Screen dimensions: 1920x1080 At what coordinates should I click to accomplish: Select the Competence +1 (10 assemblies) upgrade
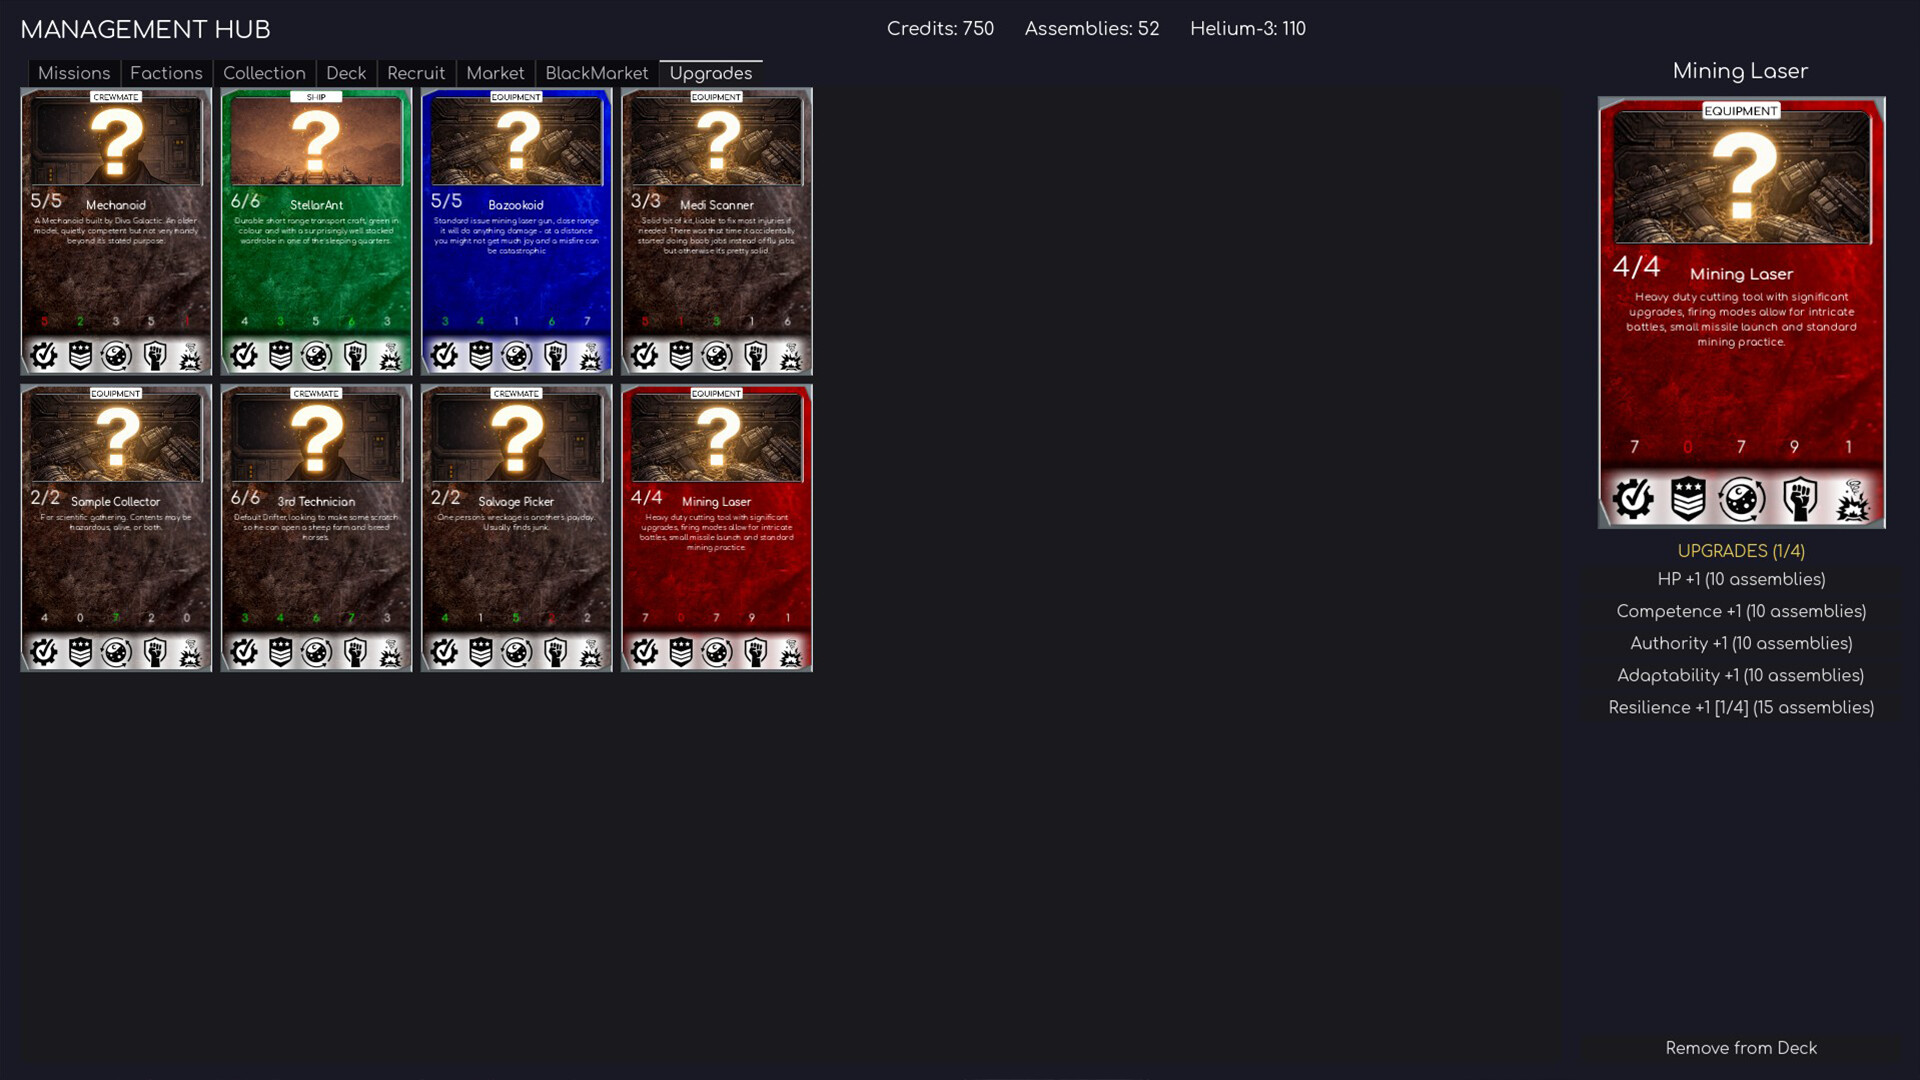click(x=1740, y=611)
